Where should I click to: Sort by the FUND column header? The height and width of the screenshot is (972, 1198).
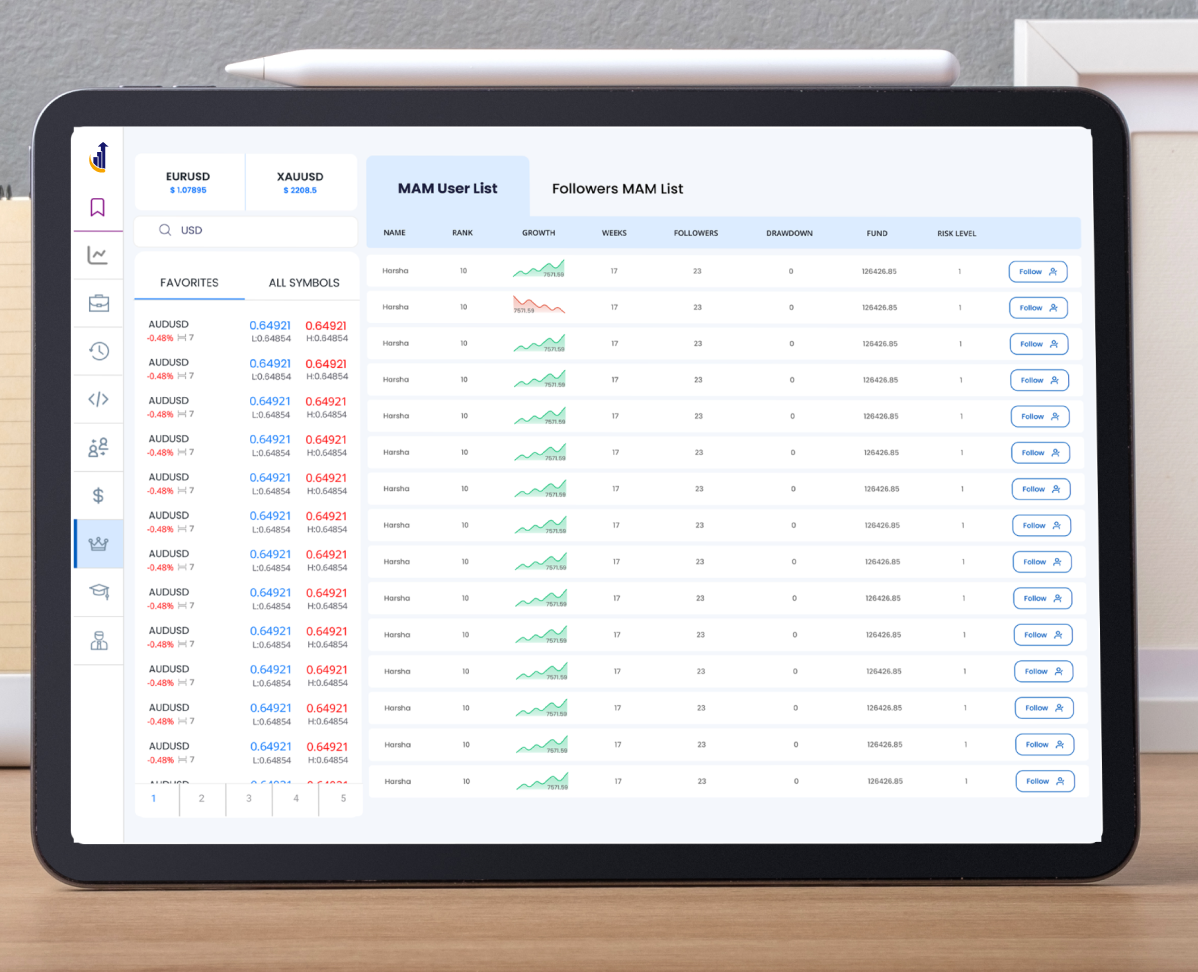[x=877, y=233]
